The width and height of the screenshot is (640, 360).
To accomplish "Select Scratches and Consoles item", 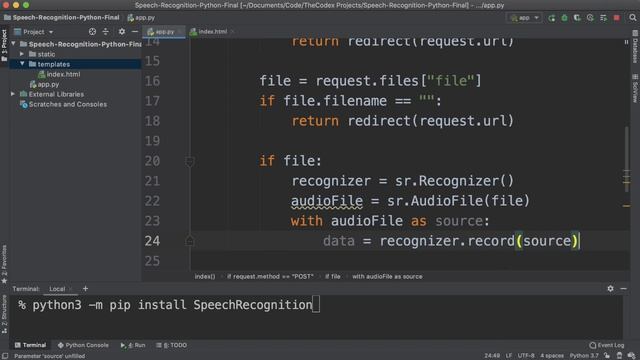I will 64,104.
